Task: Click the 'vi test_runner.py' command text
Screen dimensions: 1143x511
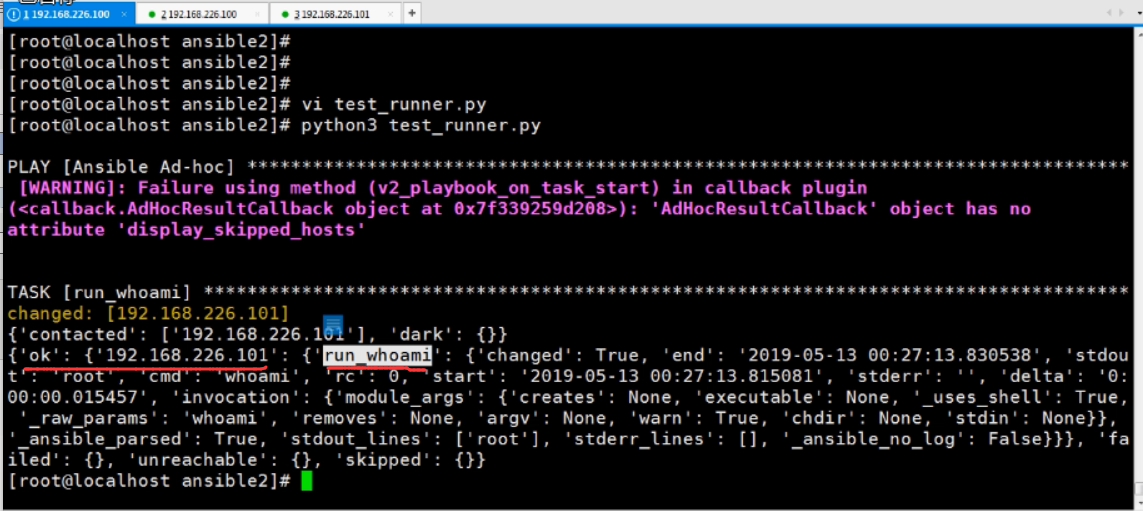Action: [x=394, y=104]
